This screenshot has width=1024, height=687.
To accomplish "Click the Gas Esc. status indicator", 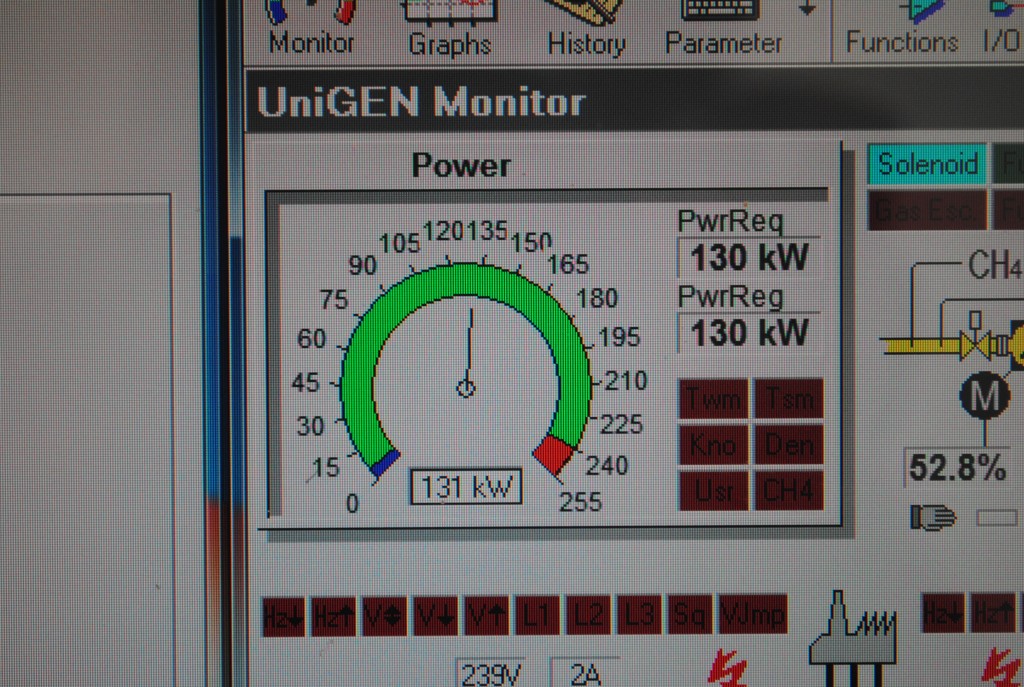I will pyautogui.click(x=927, y=210).
